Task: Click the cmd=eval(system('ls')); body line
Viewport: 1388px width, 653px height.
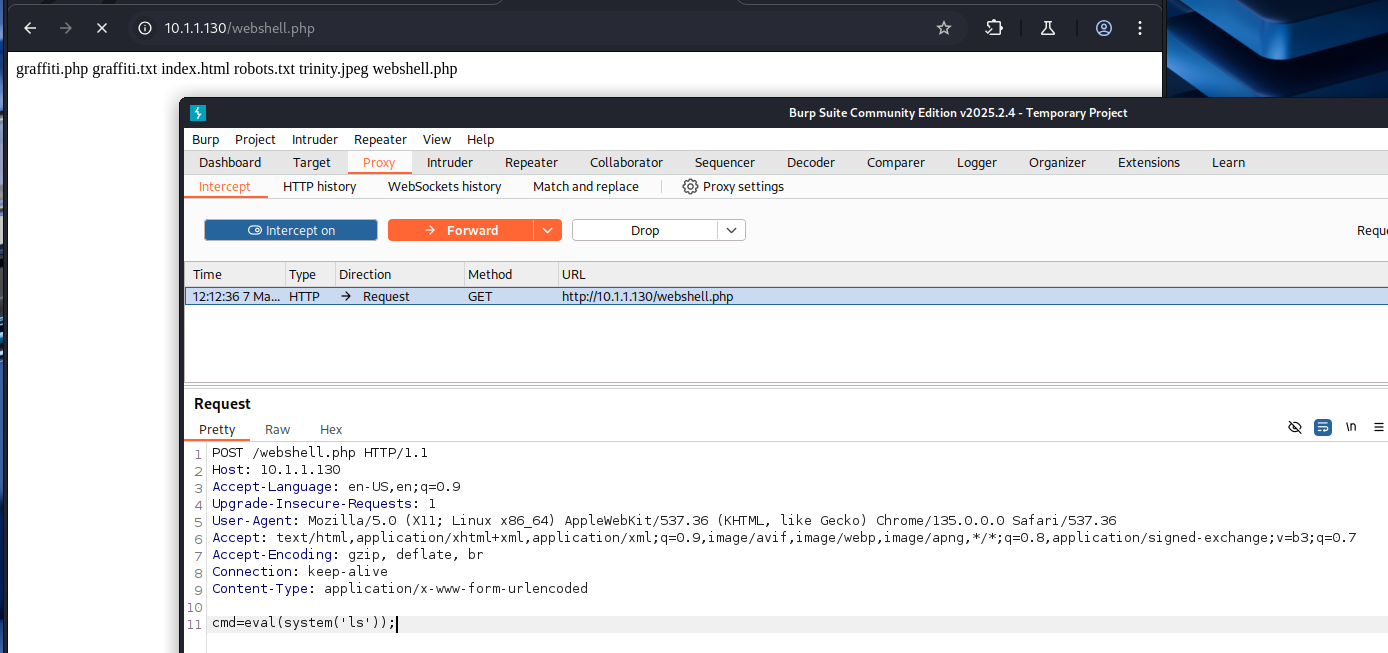Action: click(x=304, y=623)
